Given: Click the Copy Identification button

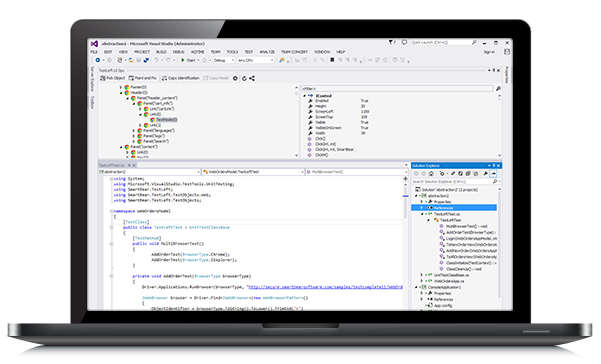Looking at the screenshot, I should tap(181, 78).
